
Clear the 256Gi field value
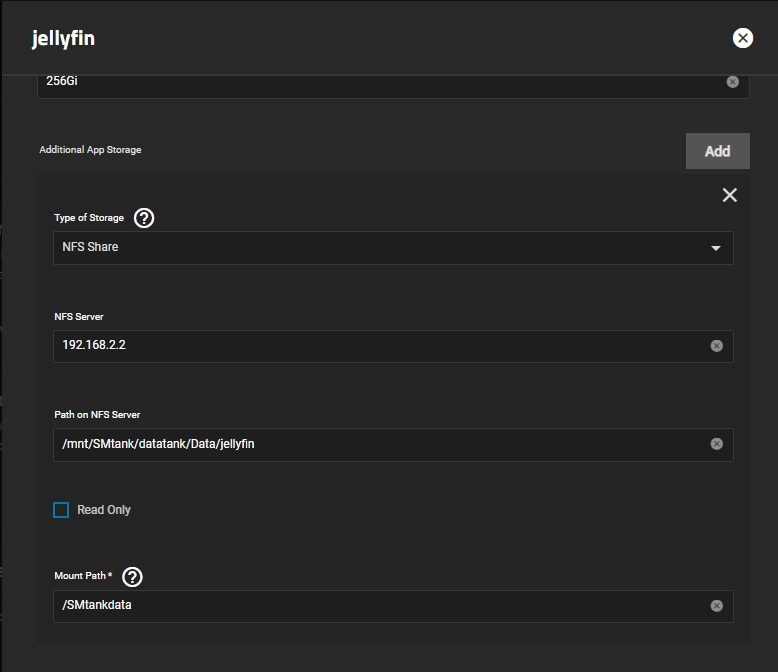tap(732, 82)
